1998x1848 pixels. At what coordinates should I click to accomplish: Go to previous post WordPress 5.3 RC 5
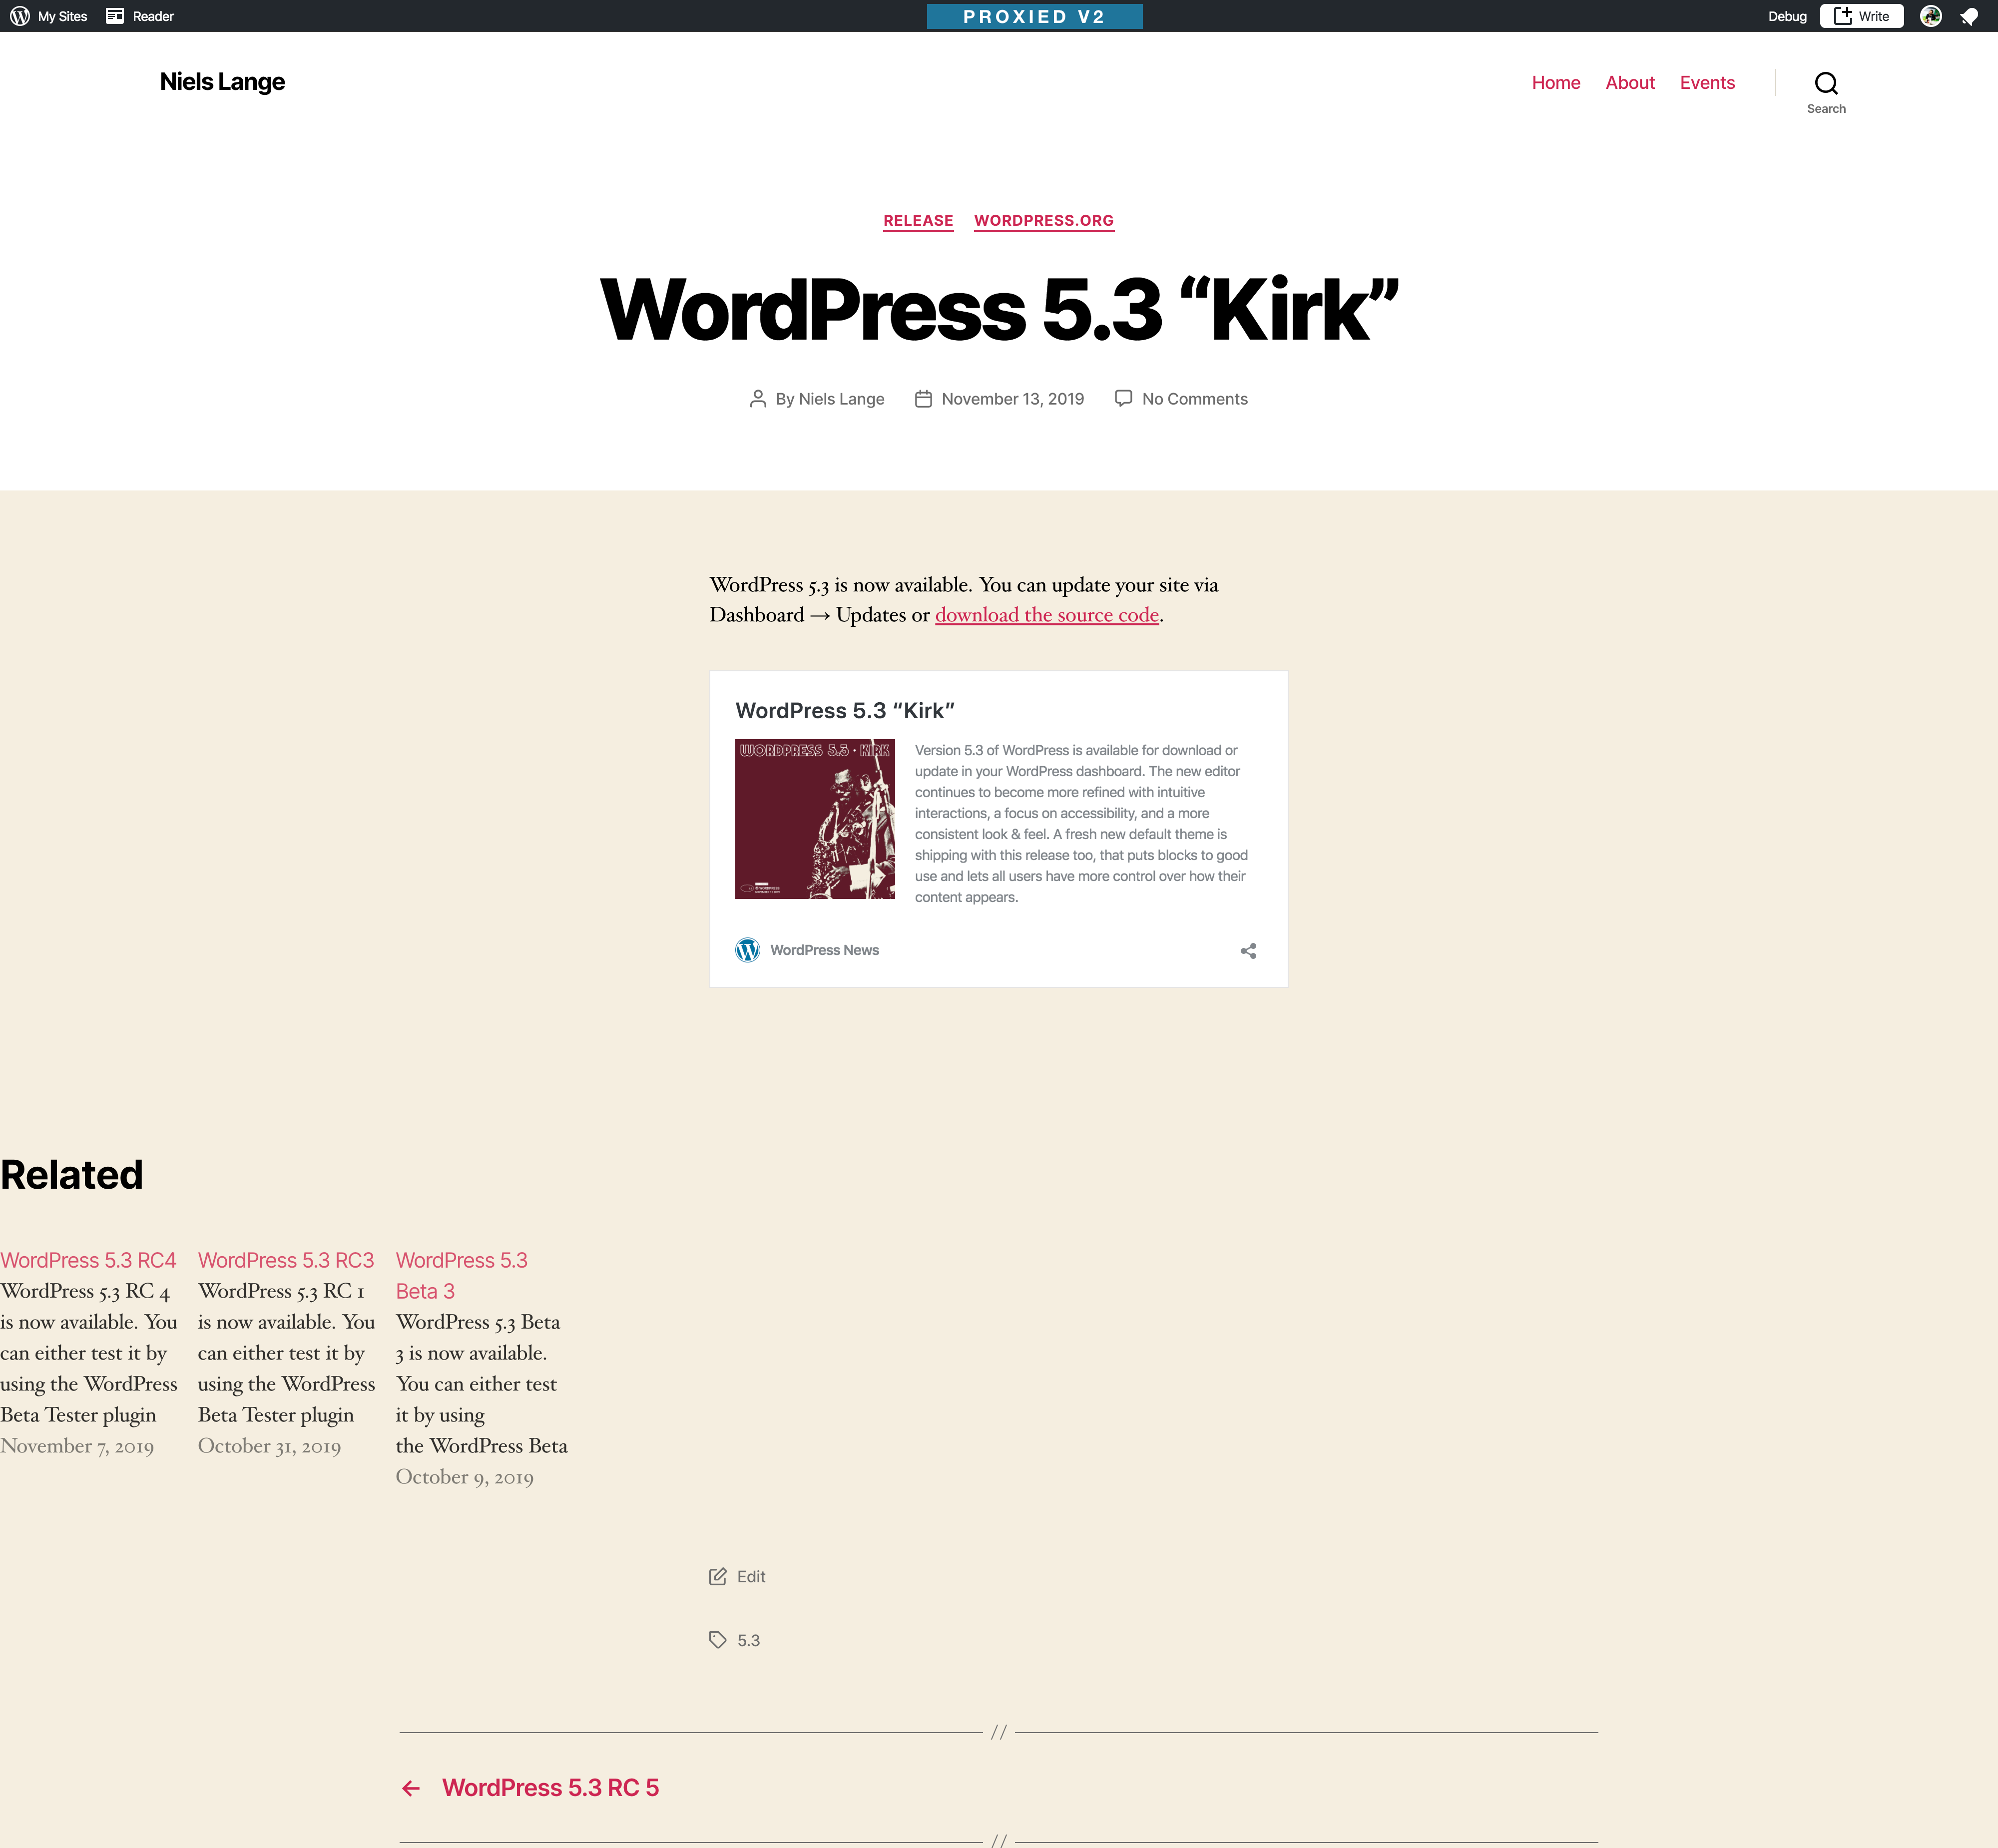(x=550, y=1788)
